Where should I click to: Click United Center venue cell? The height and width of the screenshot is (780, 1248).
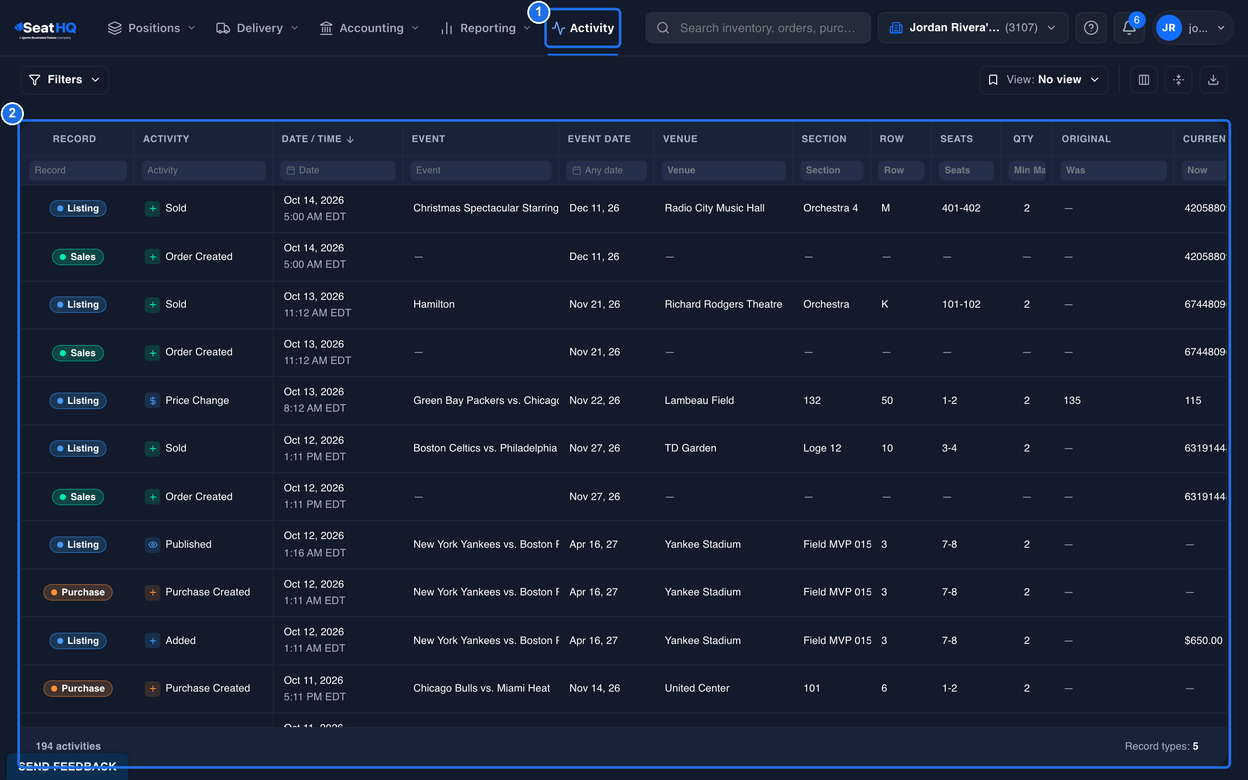click(x=697, y=688)
